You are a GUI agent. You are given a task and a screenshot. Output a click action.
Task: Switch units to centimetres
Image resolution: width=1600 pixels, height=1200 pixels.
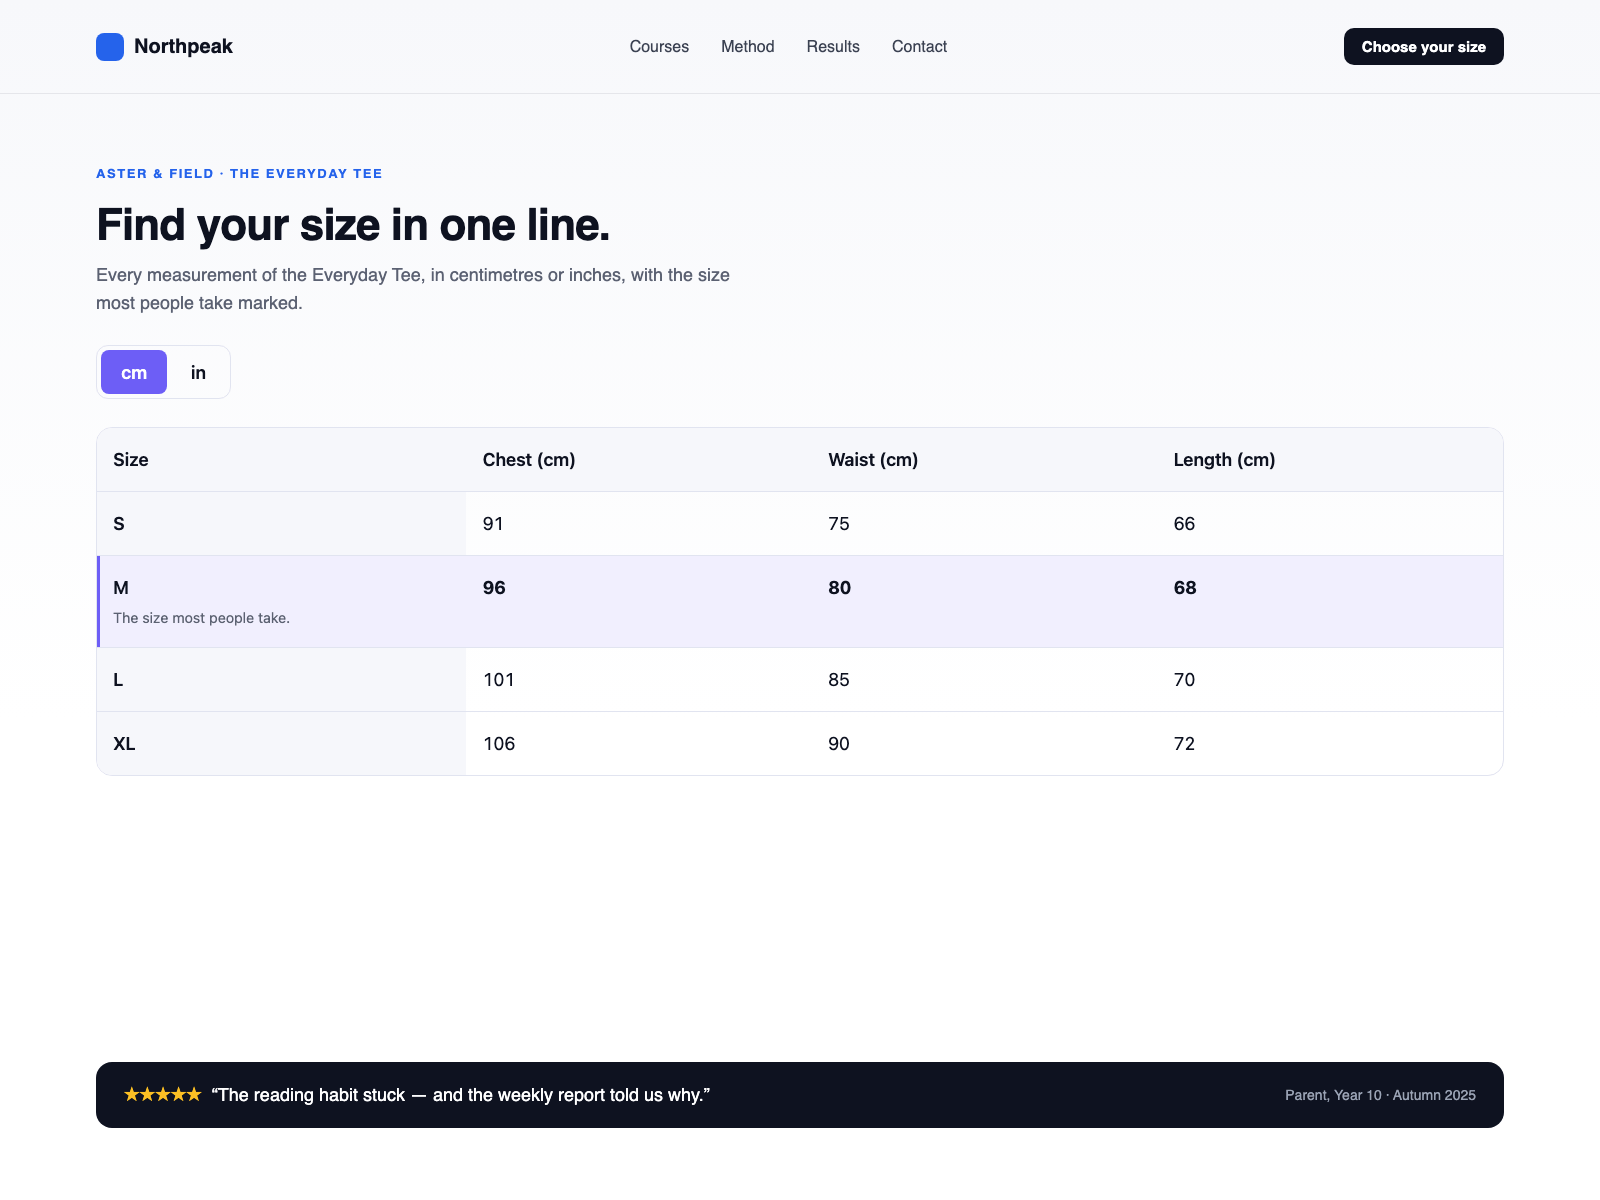point(134,372)
